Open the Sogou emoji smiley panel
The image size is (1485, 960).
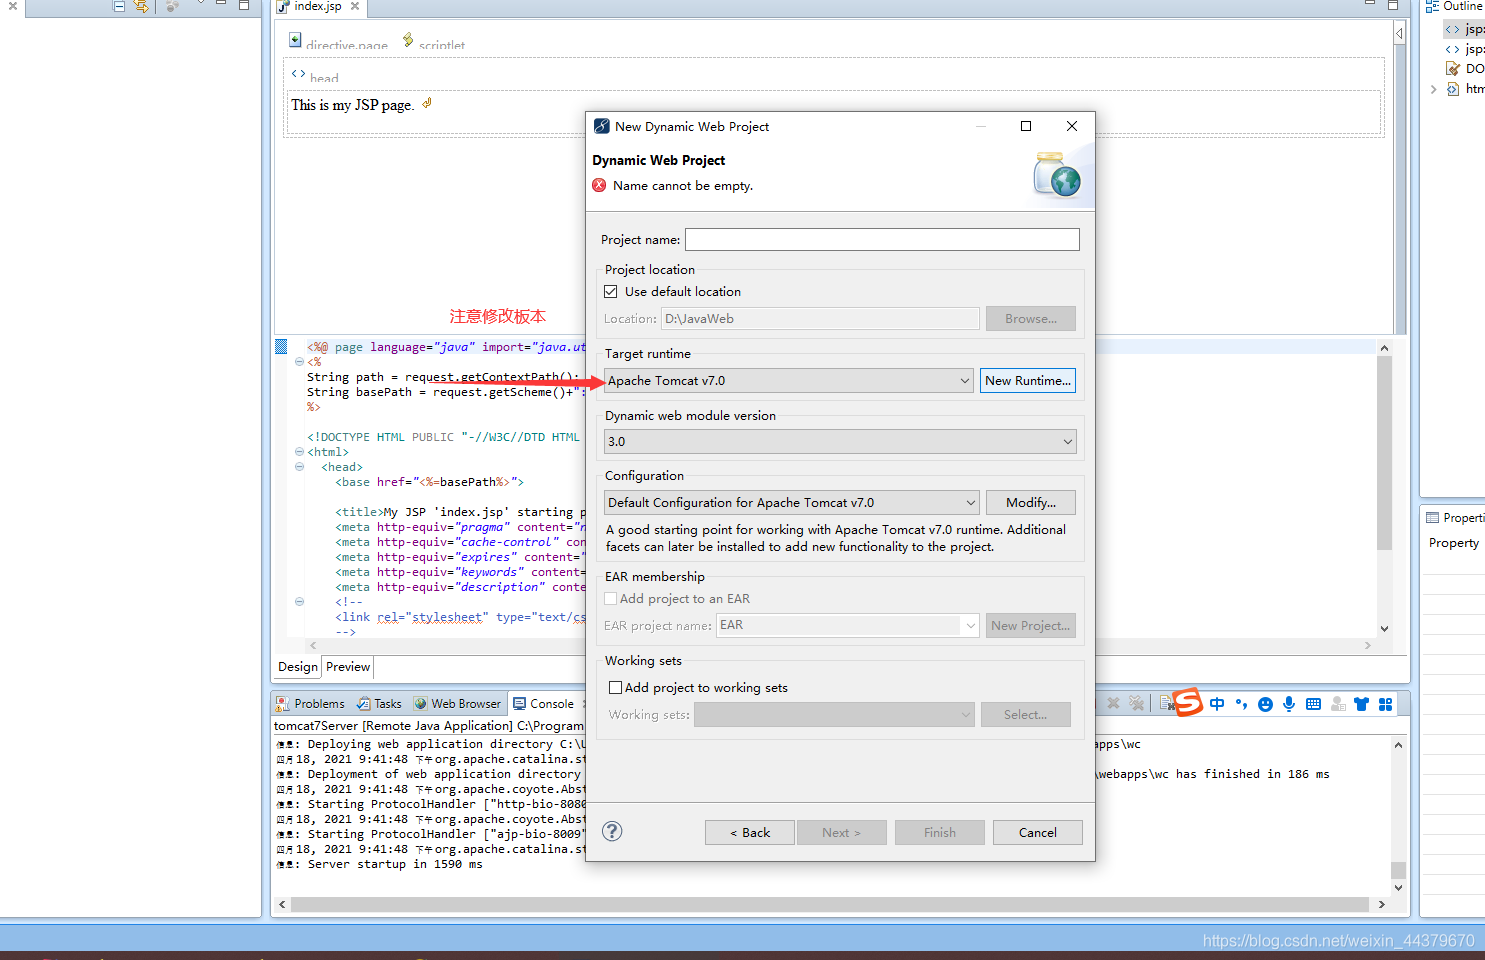coord(1265,704)
